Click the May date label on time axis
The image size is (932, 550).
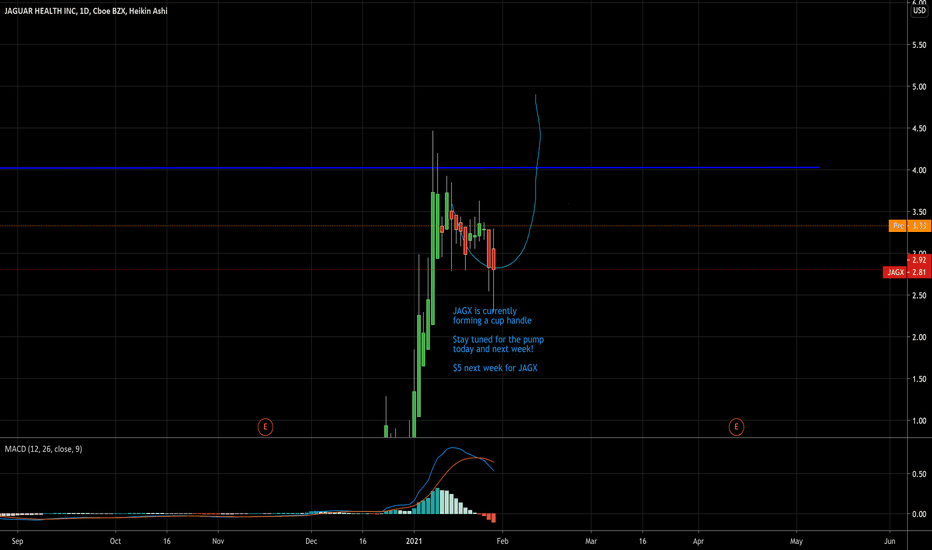796,541
